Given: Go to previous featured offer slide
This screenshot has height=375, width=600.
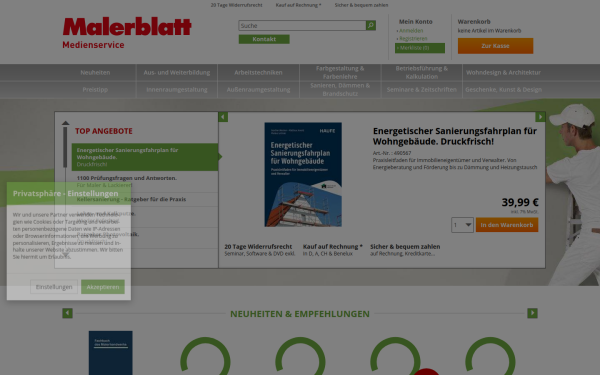Looking at the screenshot, I should click(223, 117).
